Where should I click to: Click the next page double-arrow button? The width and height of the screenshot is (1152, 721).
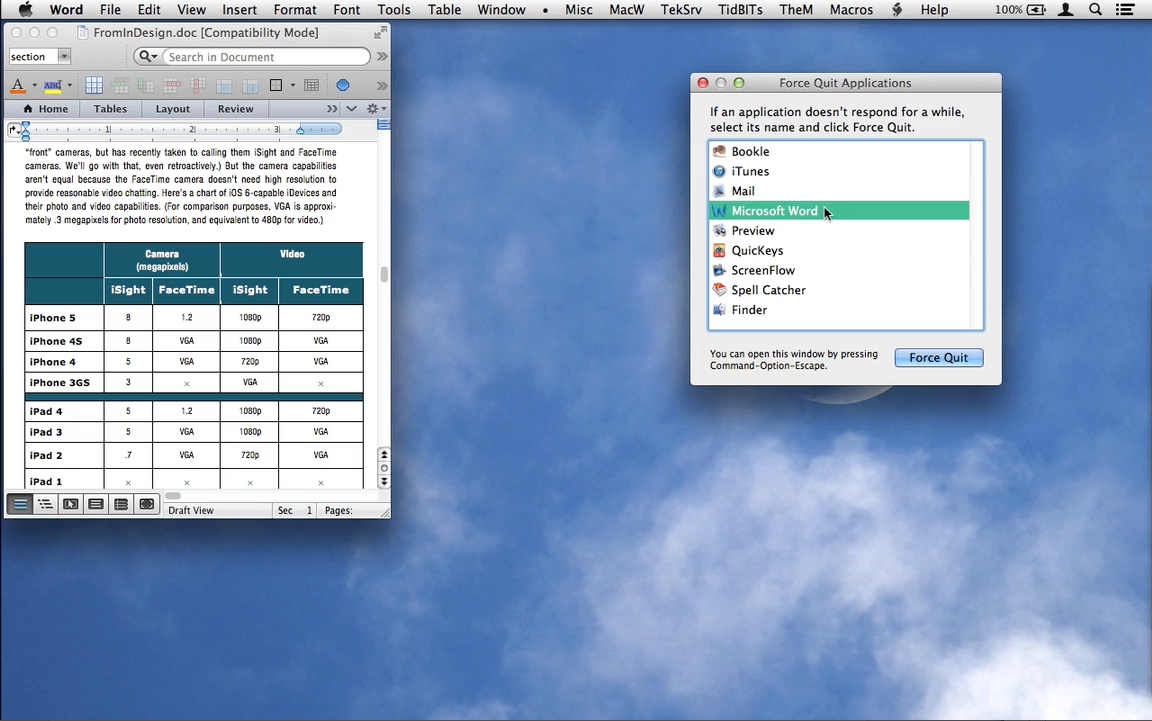pos(384,481)
